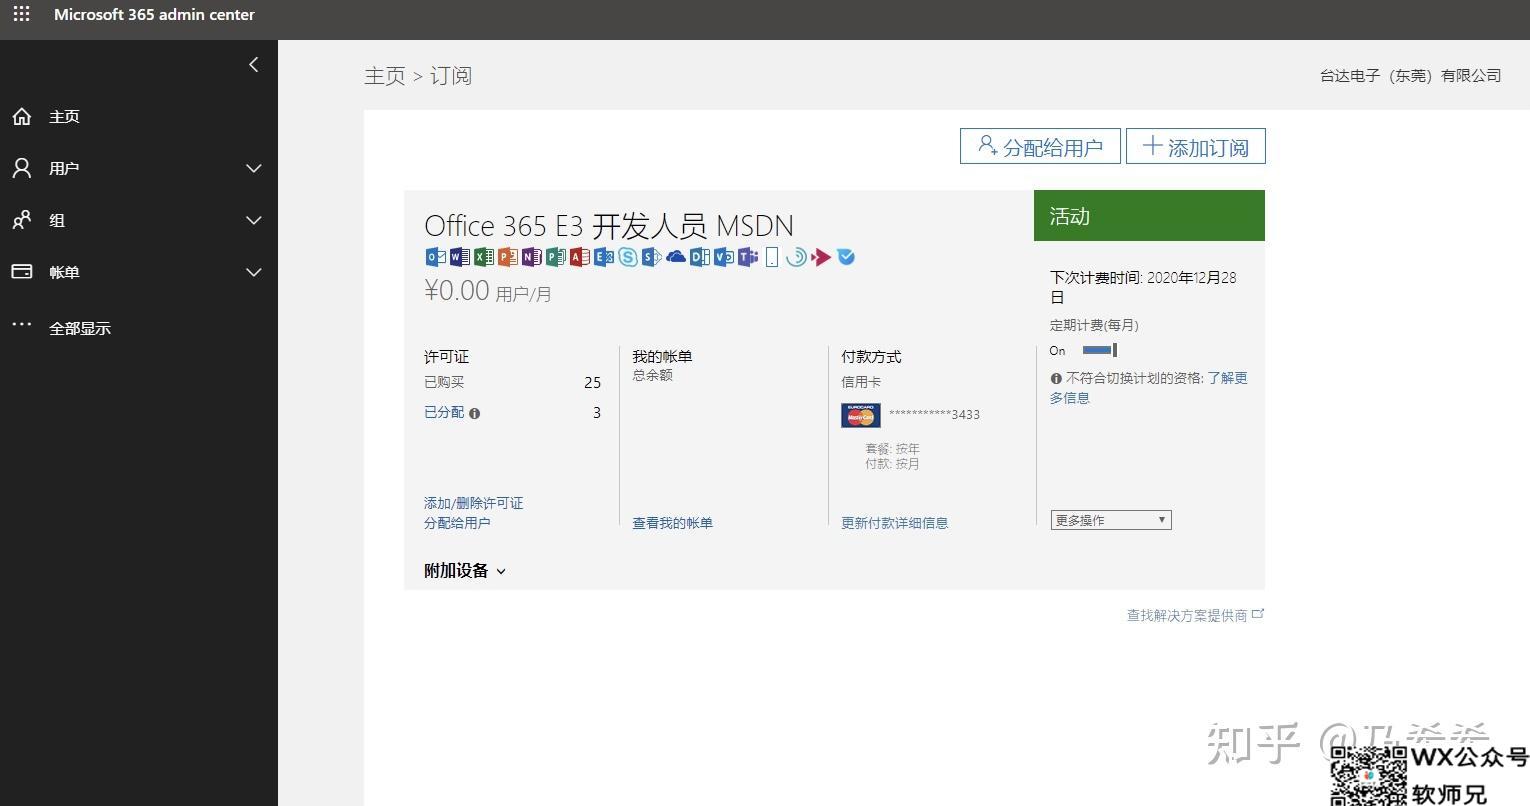Click the Publisher app icon
This screenshot has width=1530, height=806.
click(556, 257)
